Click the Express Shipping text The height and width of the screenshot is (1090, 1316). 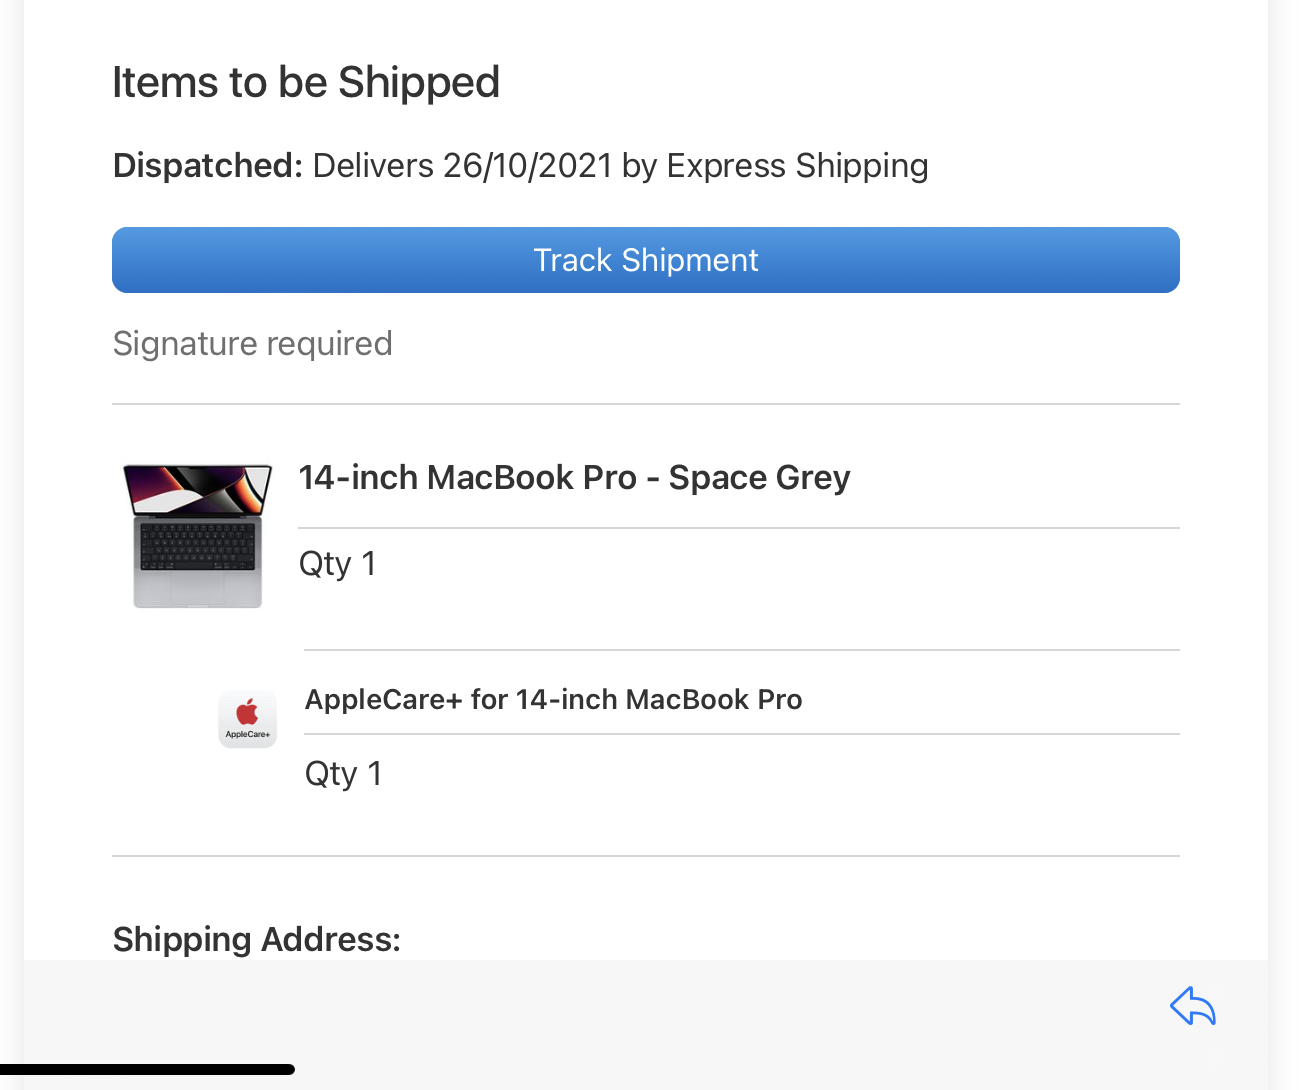[798, 166]
